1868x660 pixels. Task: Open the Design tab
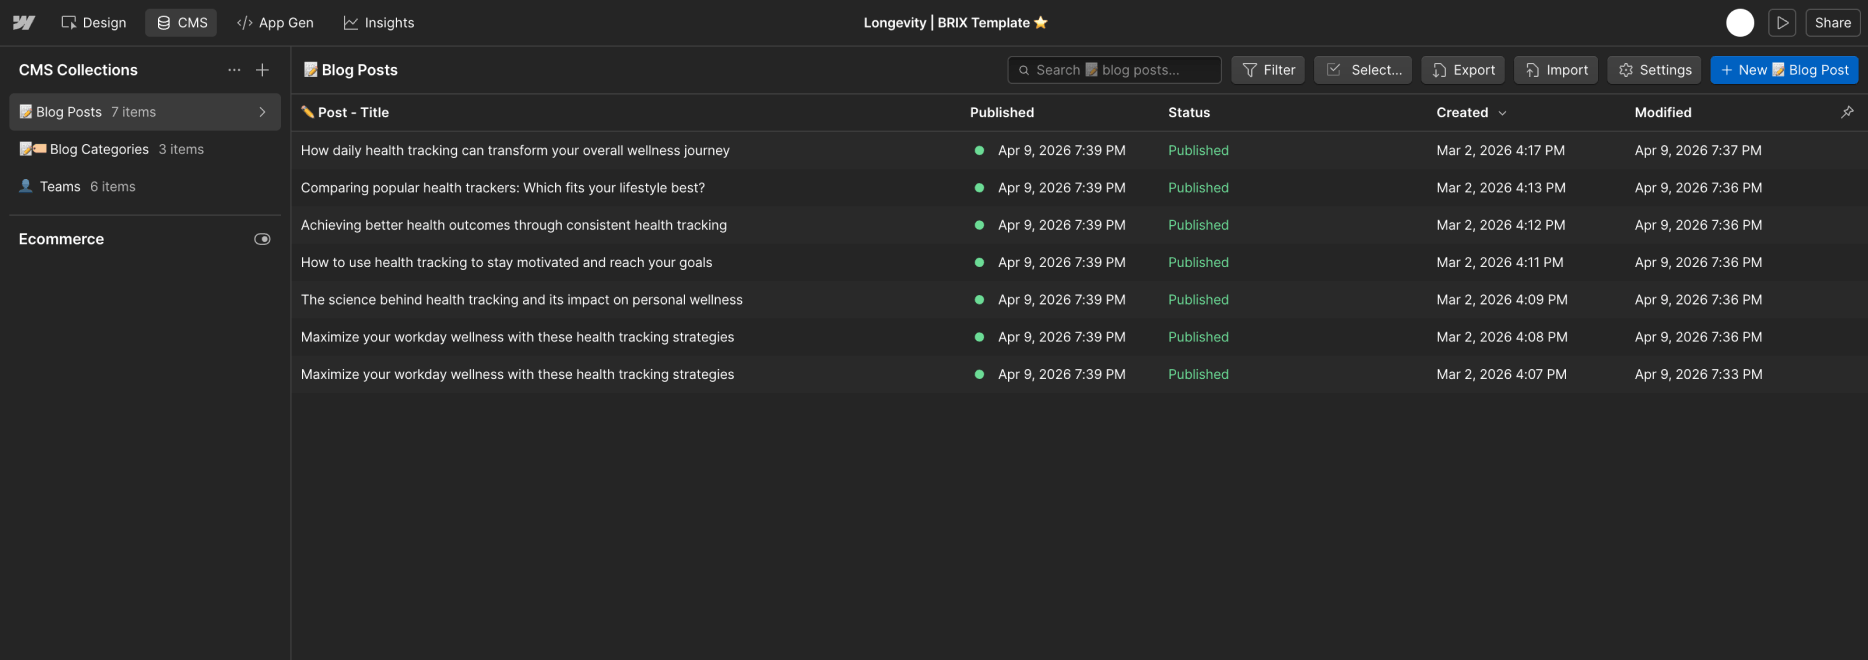click(94, 22)
